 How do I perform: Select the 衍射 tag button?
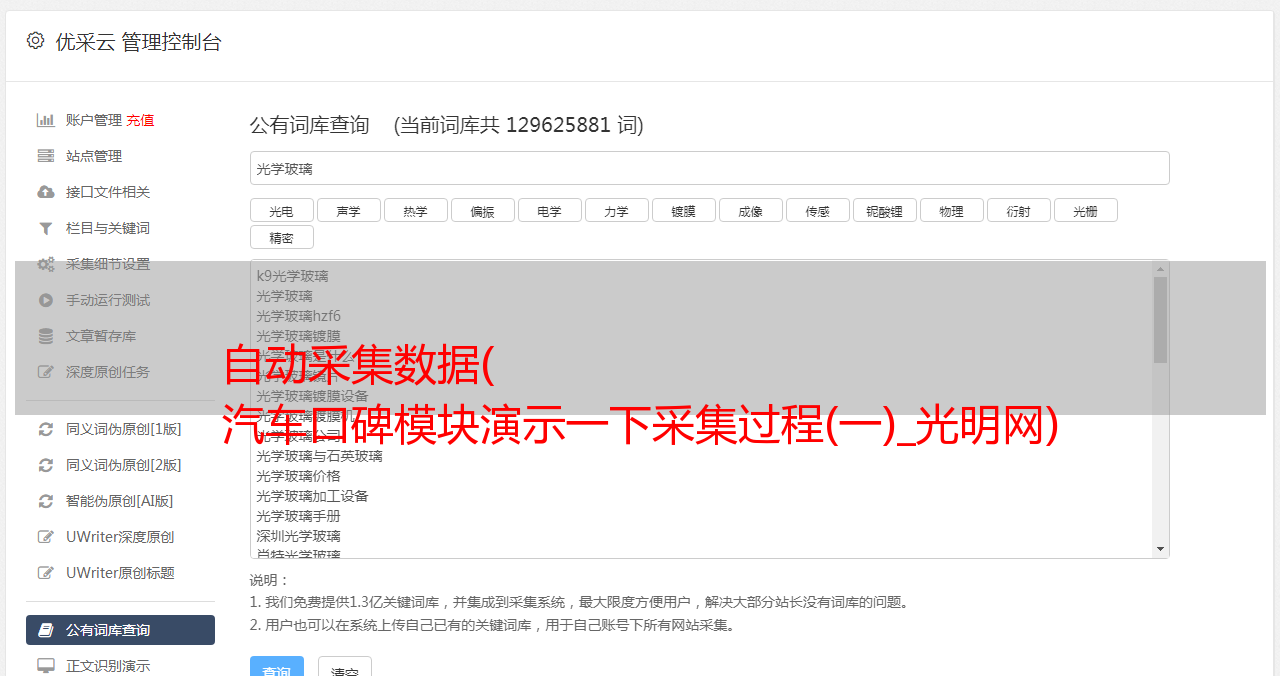pyautogui.click(x=1019, y=210)
